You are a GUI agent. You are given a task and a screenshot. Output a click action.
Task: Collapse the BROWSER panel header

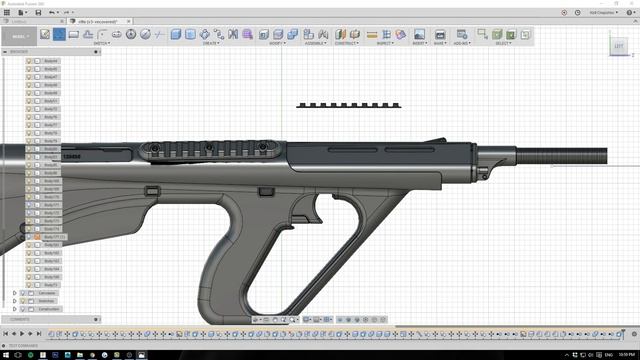tap(5, 52)
